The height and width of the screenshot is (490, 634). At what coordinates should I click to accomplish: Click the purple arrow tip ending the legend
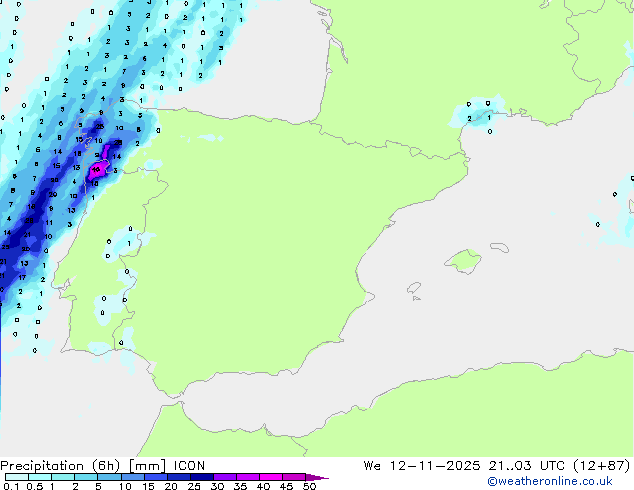(x=317, y=477)
